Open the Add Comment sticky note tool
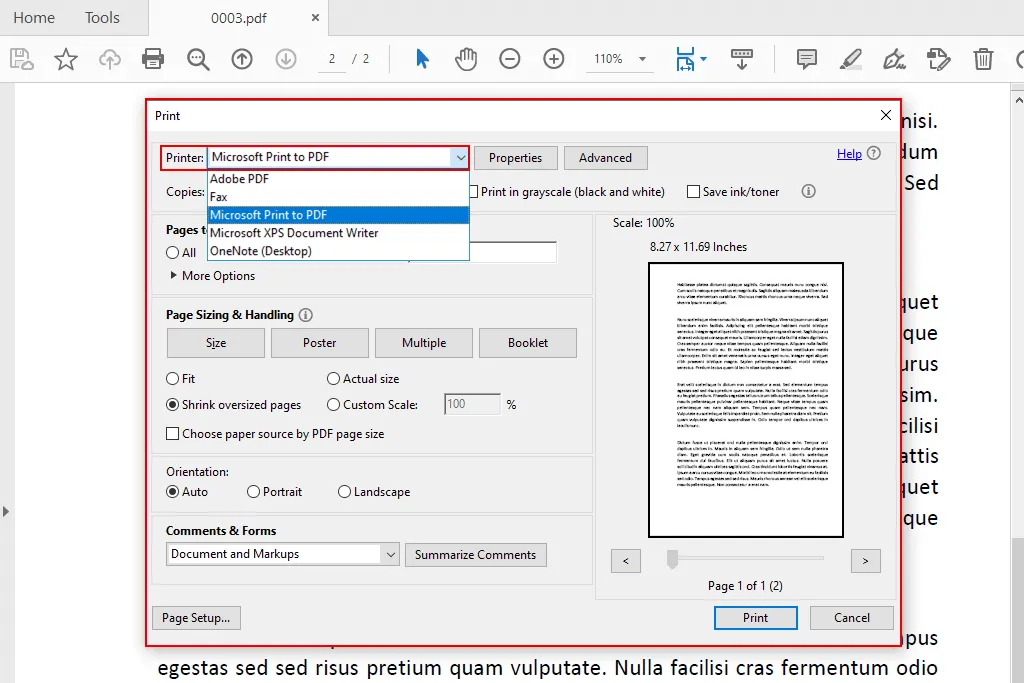This screenshot has width=1024, height=683. pos(806,59)
